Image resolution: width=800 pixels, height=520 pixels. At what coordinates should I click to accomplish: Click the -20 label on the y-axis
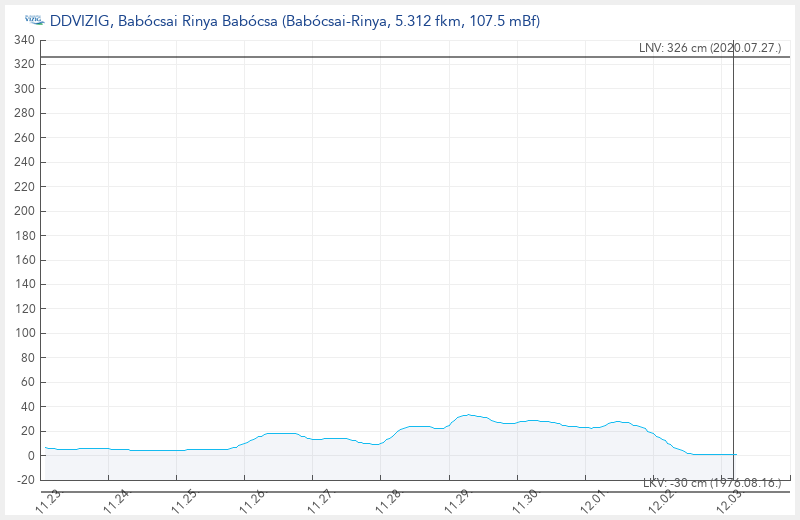[x=25, y=480]
